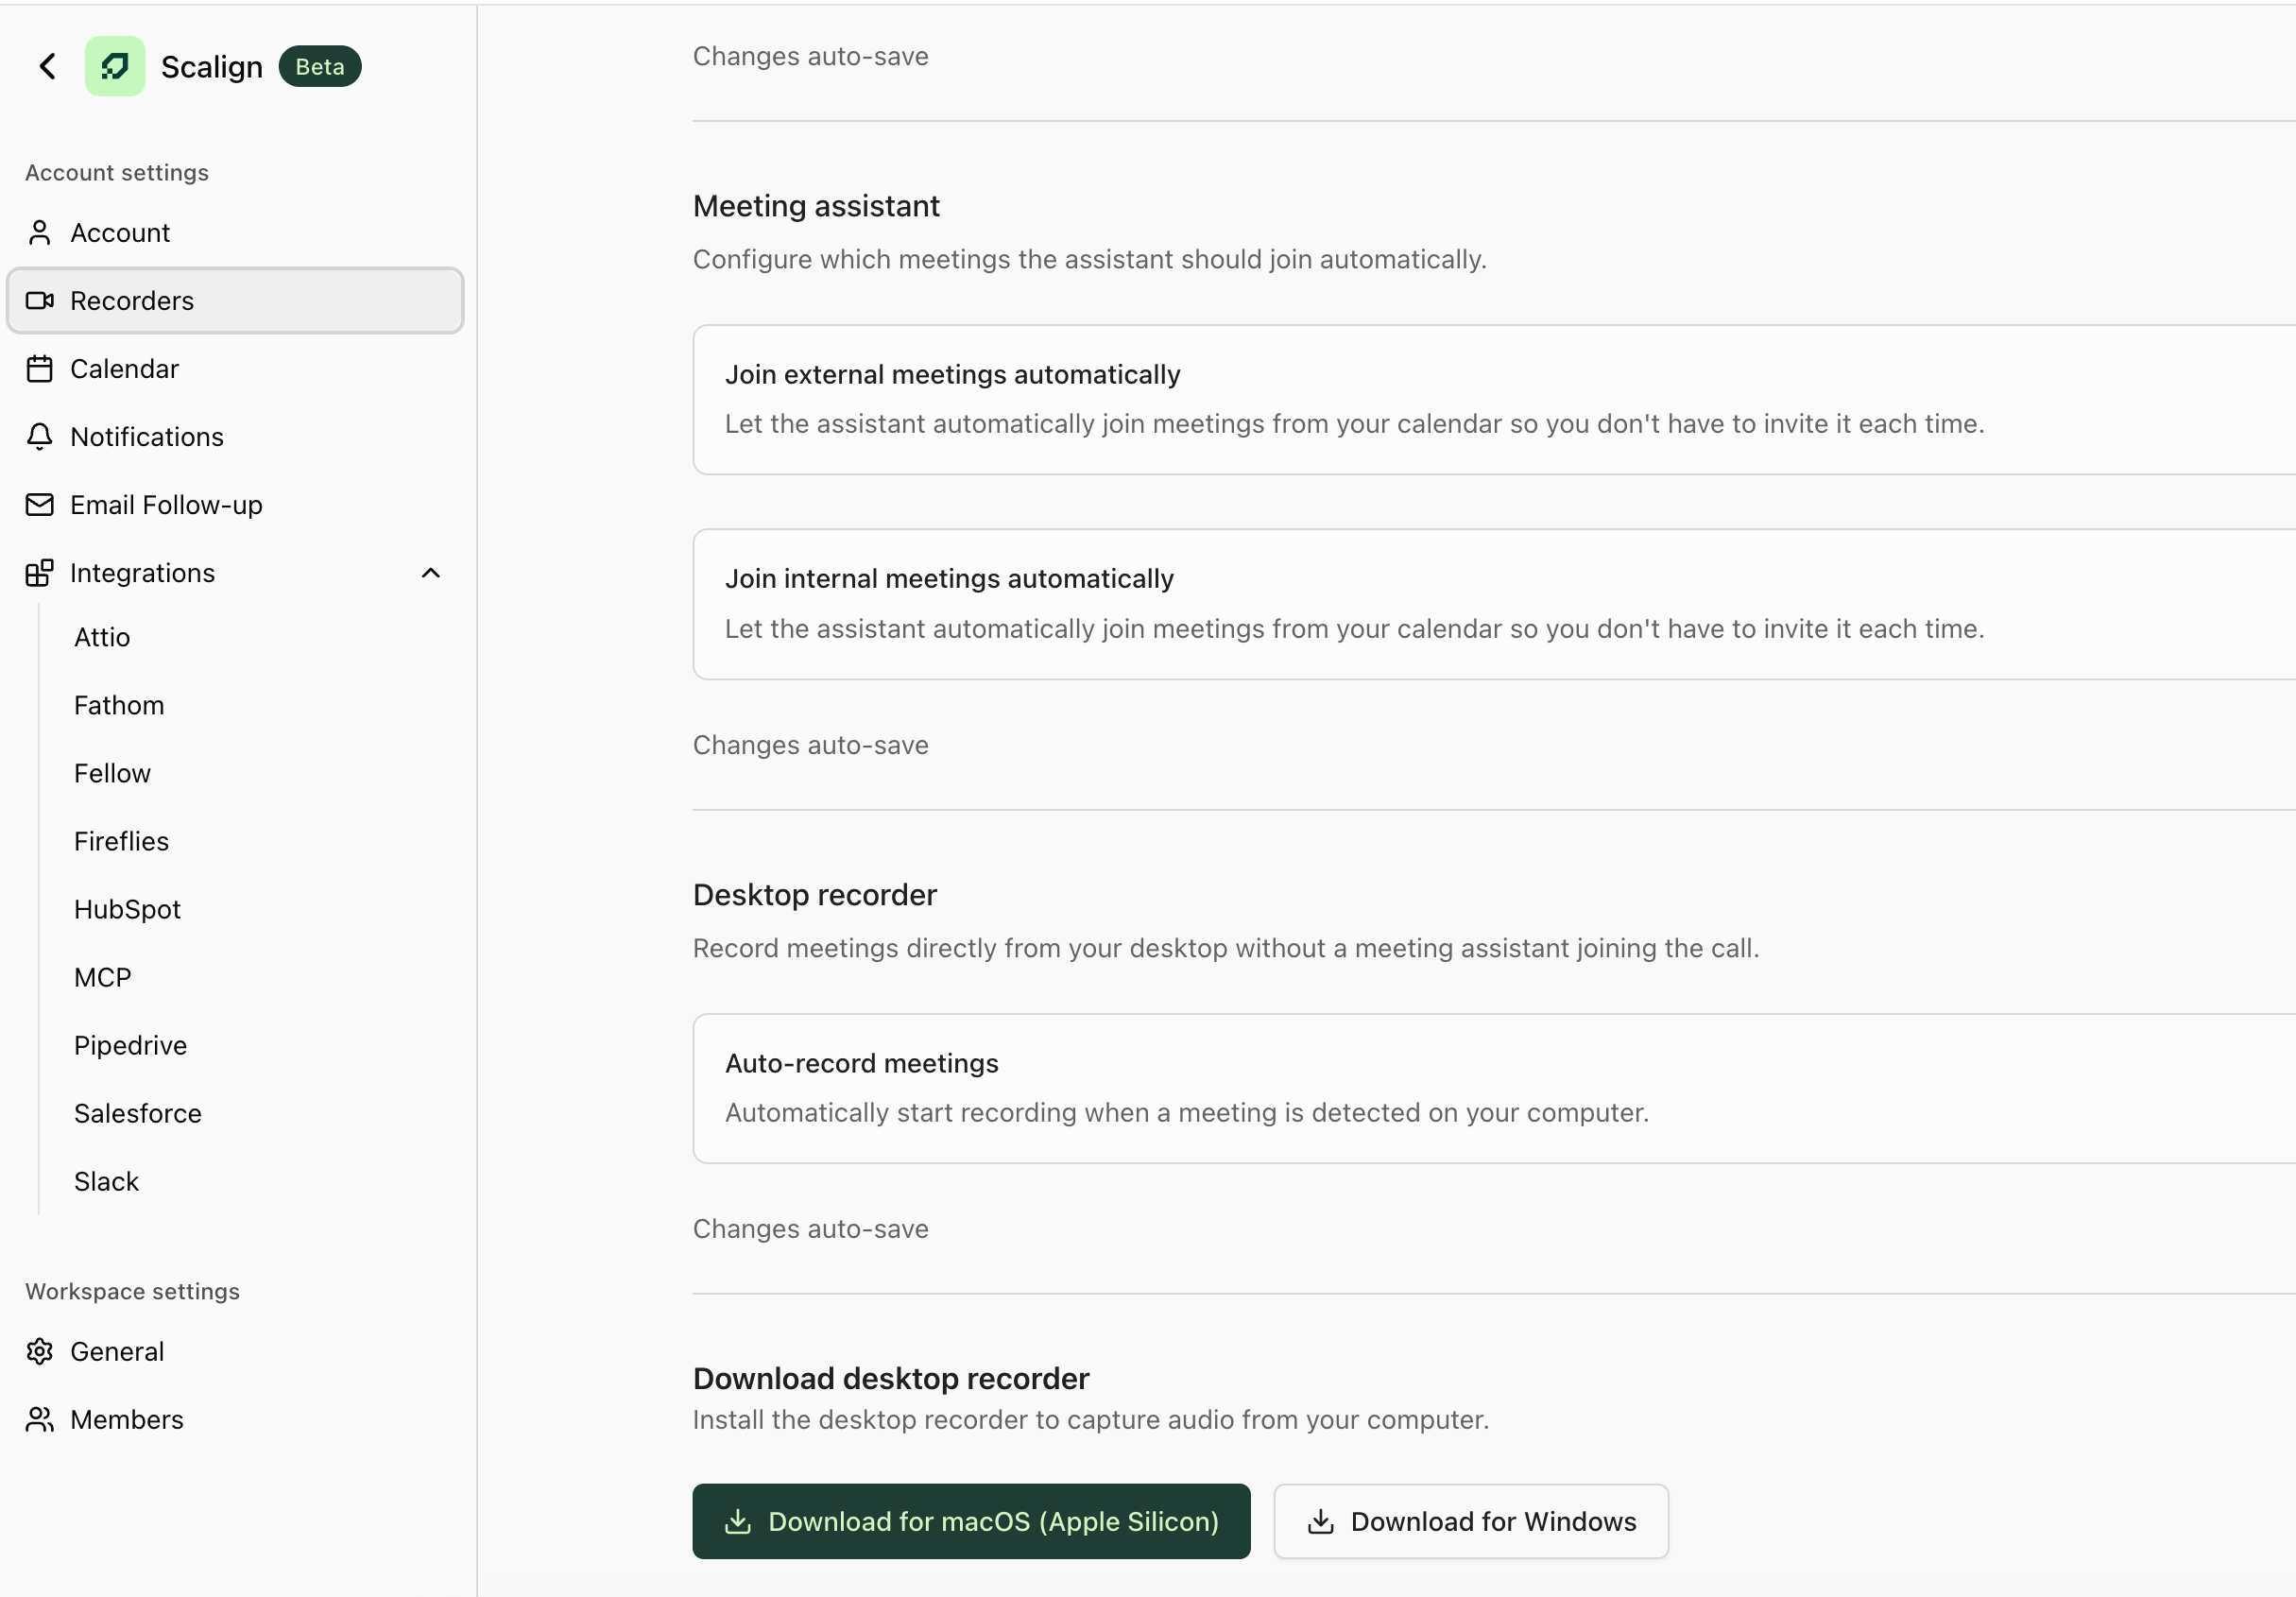
Task: Click the Scalign leaf logo icon
Action: point(115,66)
